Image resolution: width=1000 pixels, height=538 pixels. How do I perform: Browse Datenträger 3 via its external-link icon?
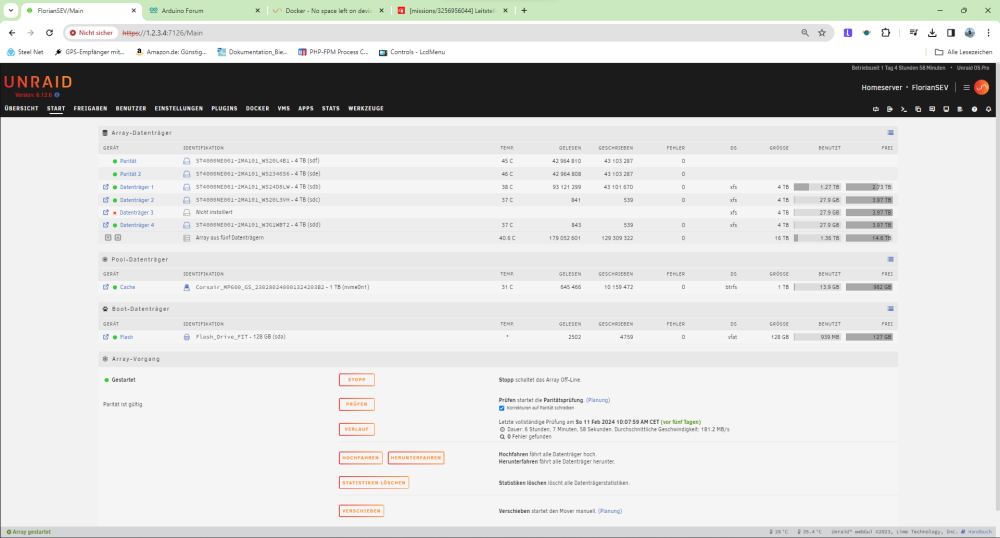coord(106,212)
